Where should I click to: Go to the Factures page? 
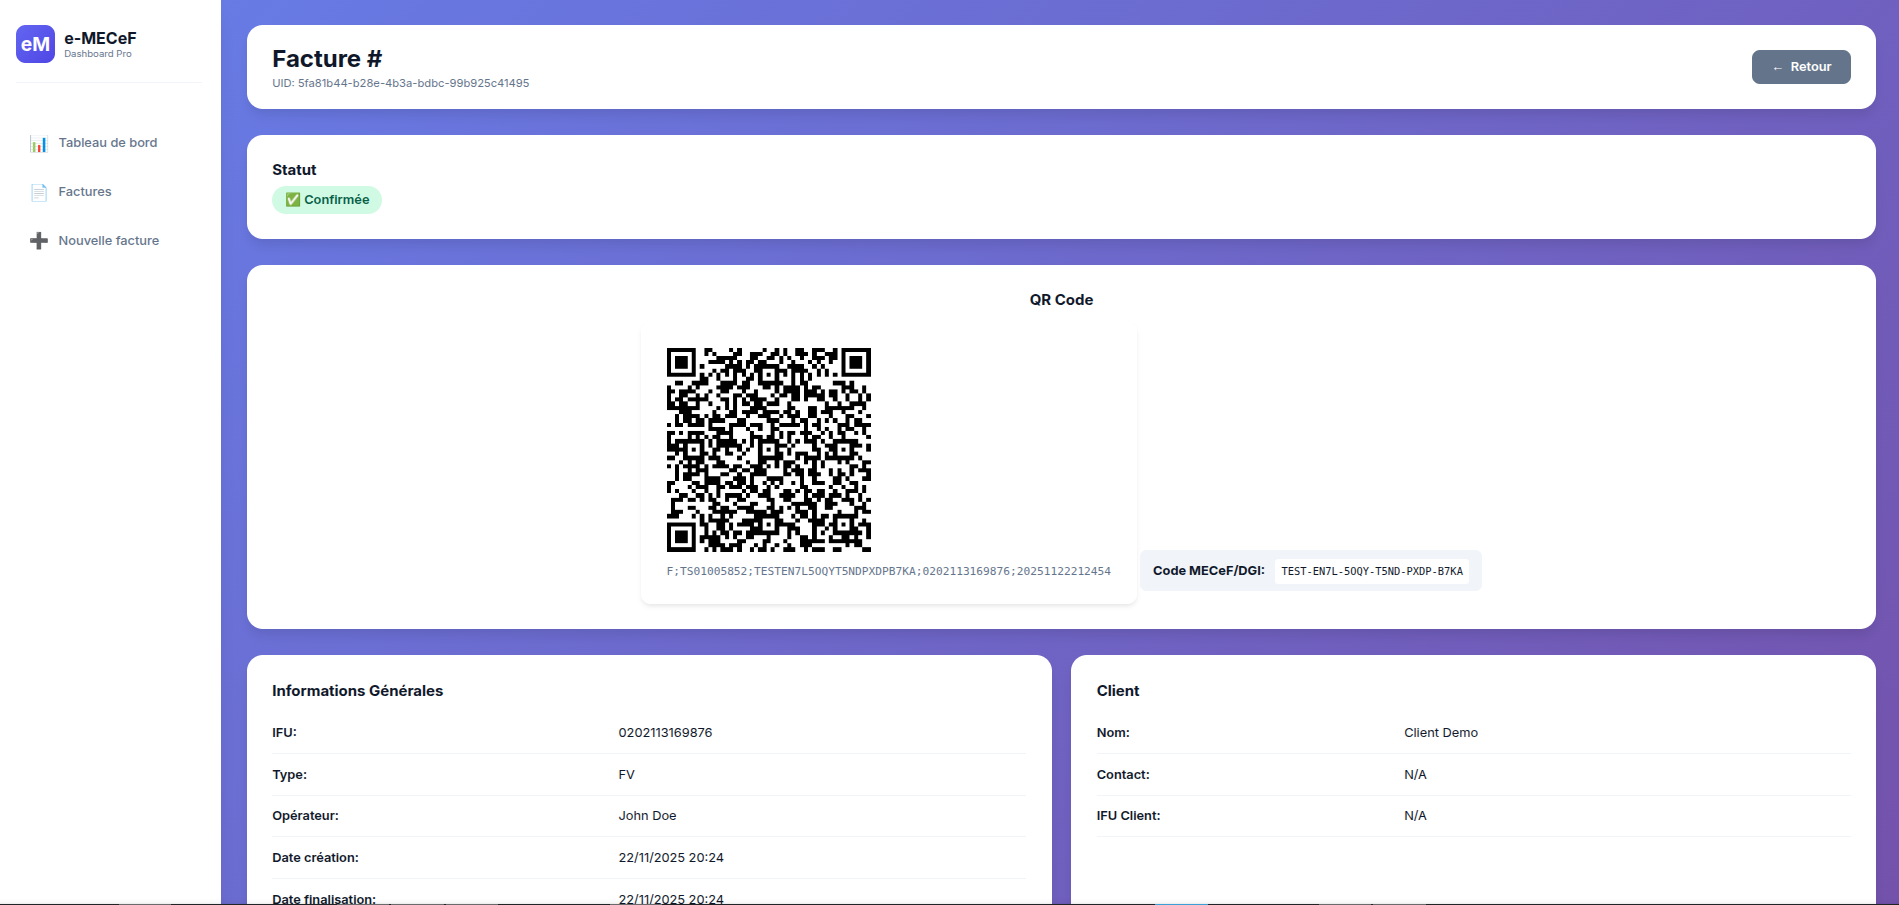[x=85, y=192]
